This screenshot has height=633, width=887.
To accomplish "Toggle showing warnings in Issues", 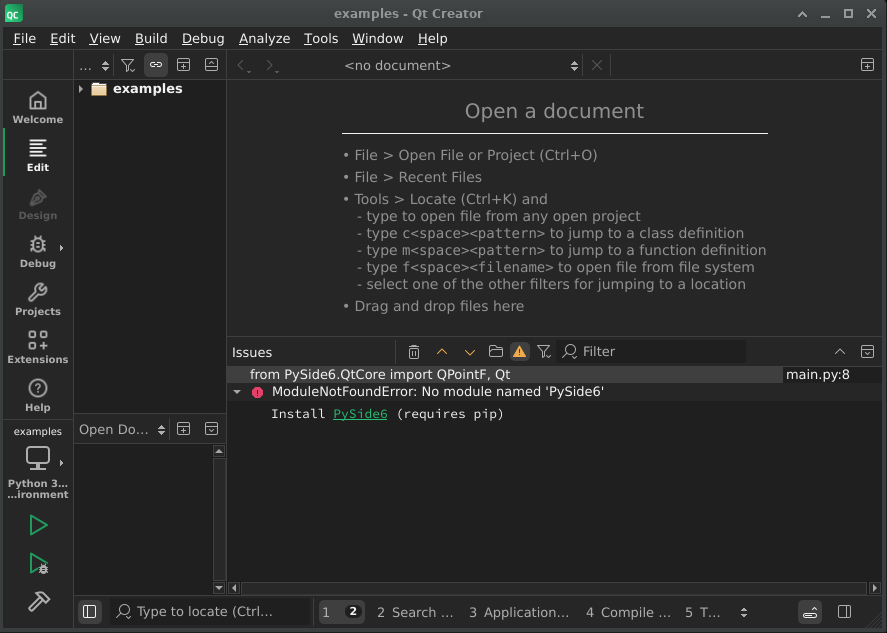I will click(x=519, y=352).
